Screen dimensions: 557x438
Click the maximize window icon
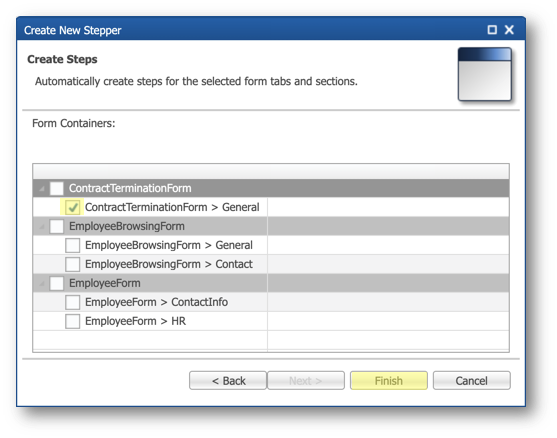click(x=492, y=30)
